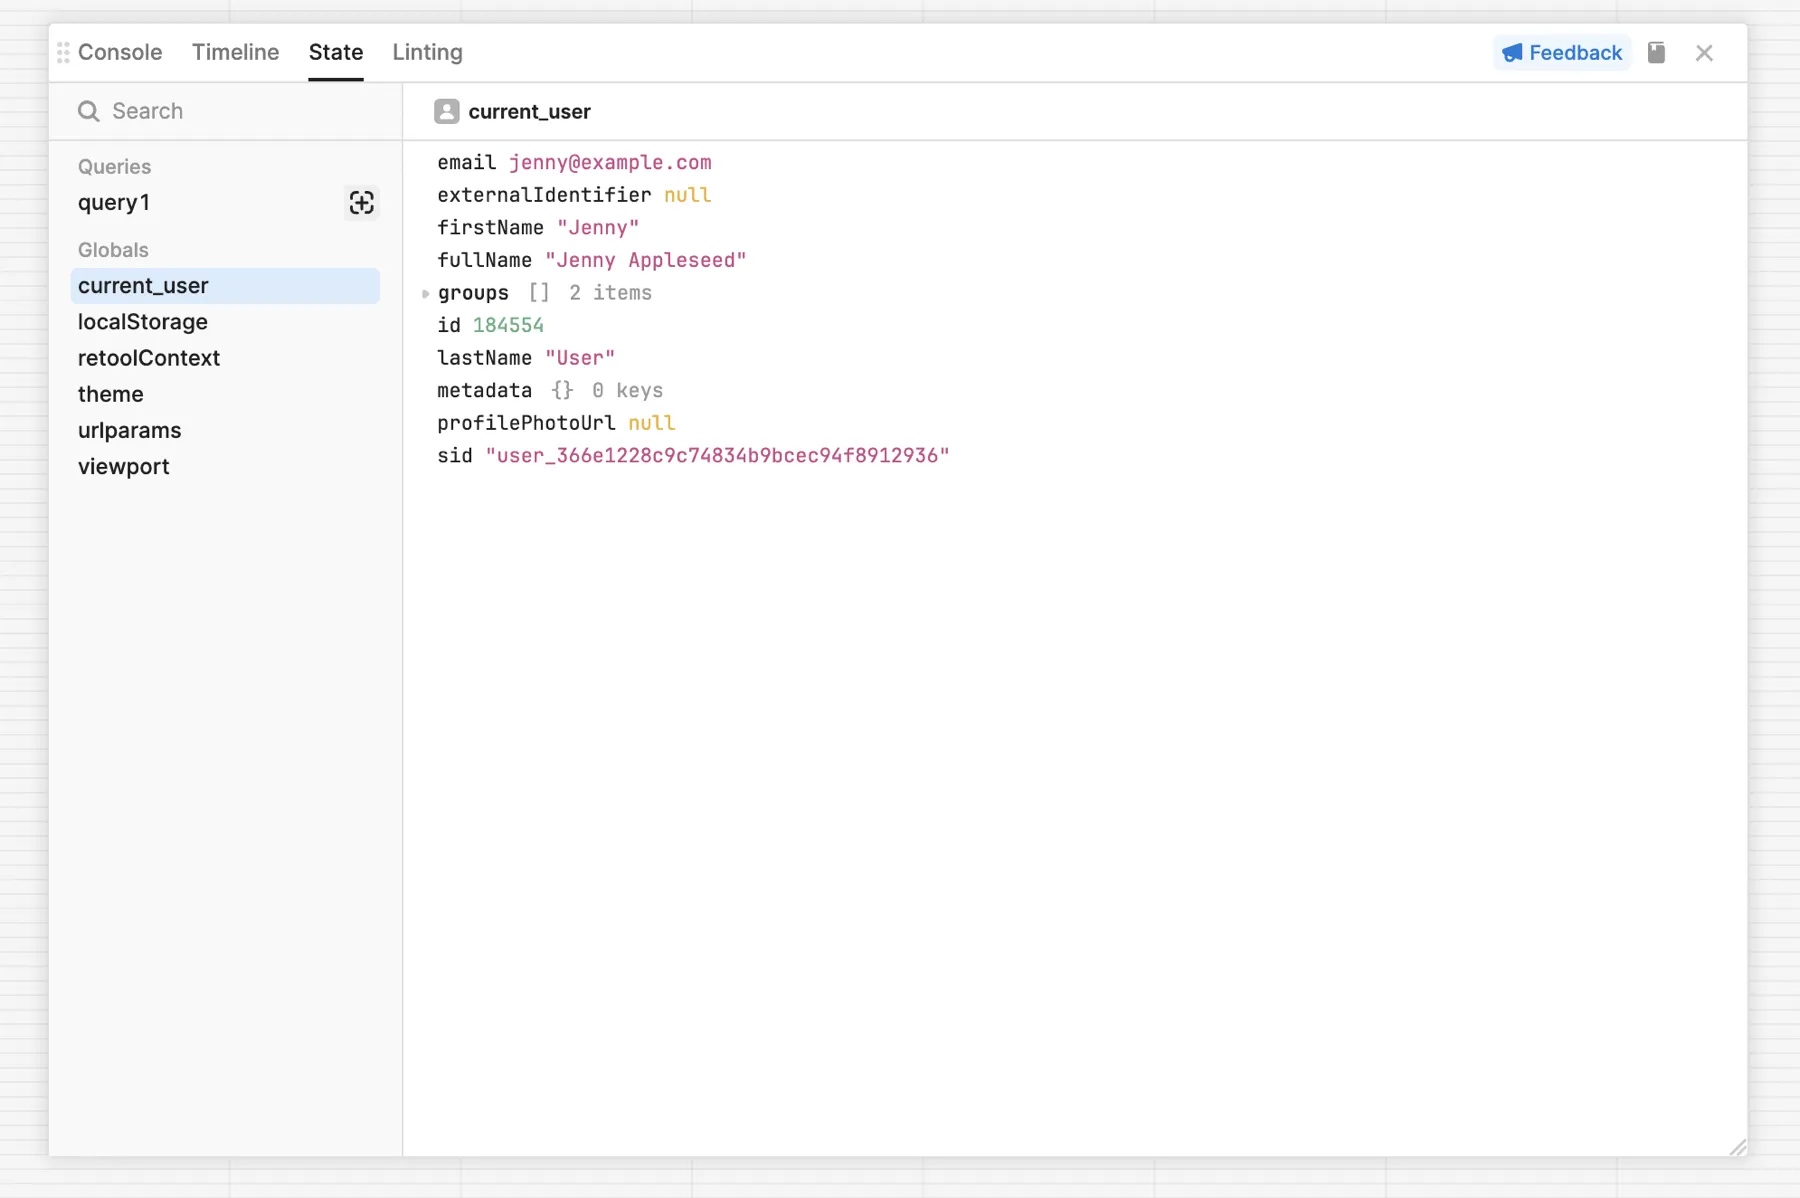The image size is (1800, 1198).
Task: Close the debug panel with X
Action: 1704,53
